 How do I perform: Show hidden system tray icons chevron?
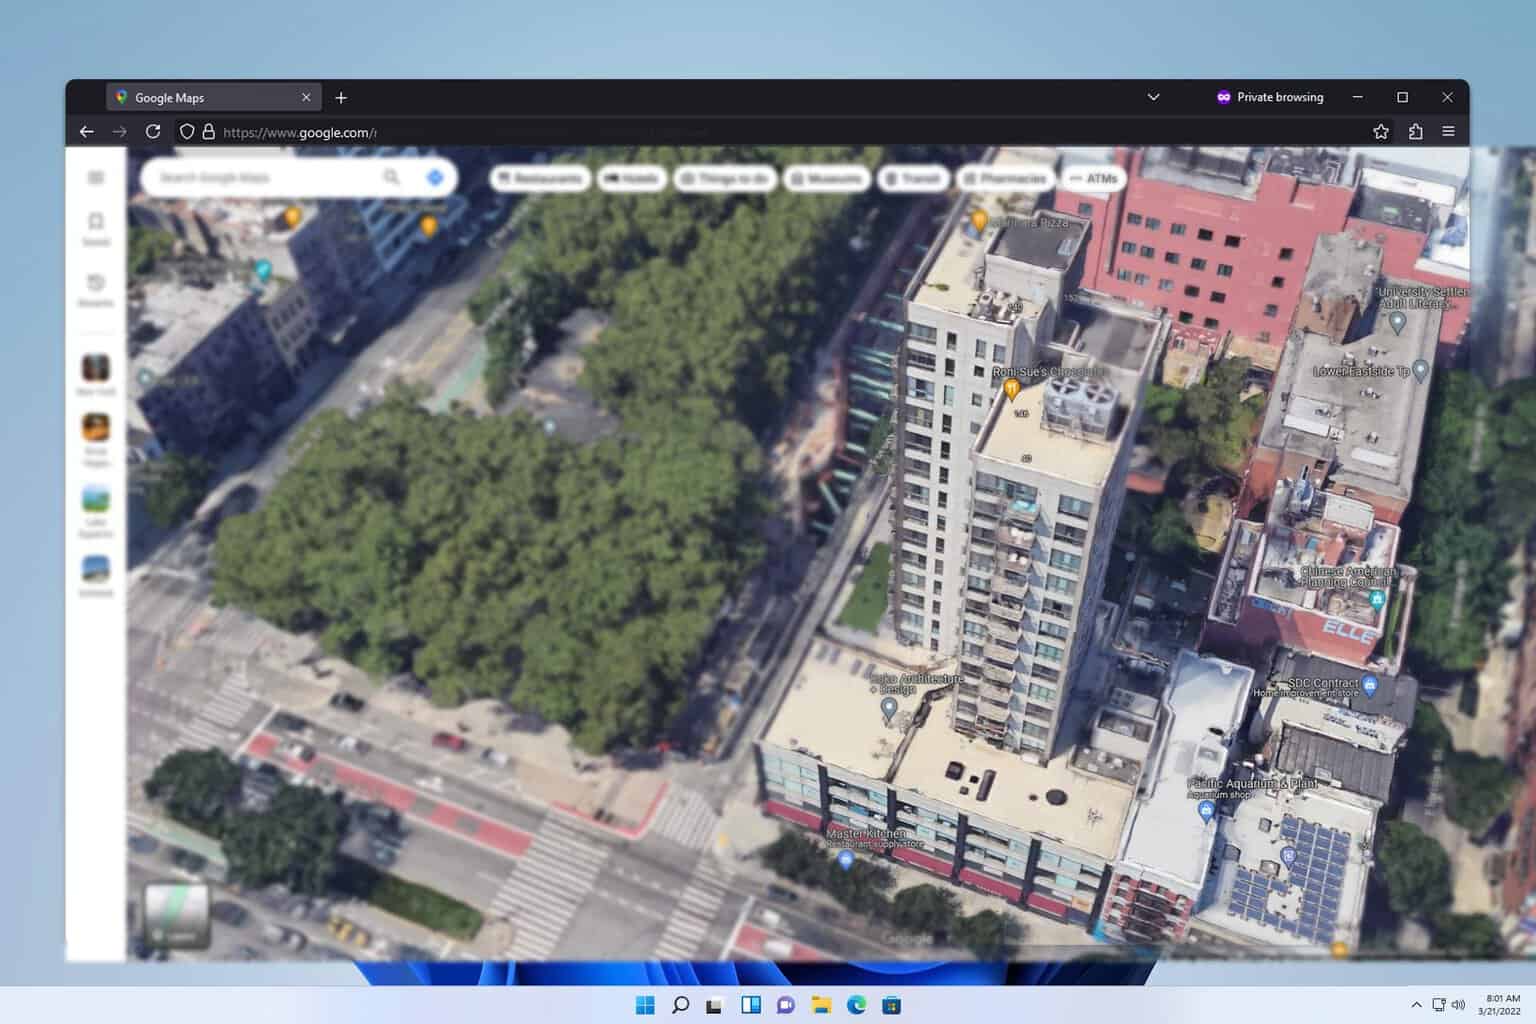pos(1416,1005)
